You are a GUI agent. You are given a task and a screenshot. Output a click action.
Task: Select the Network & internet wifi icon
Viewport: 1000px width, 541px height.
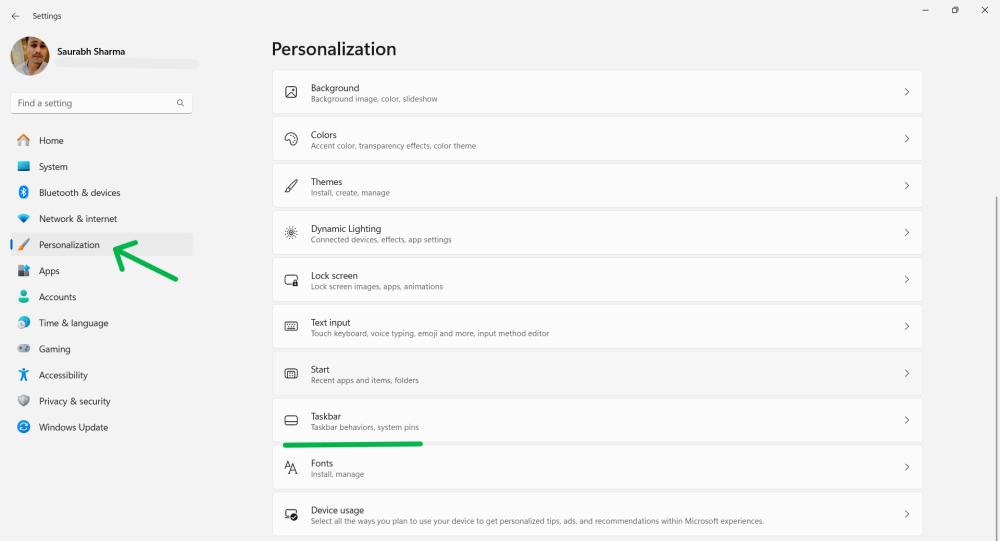tap(24, 219)
